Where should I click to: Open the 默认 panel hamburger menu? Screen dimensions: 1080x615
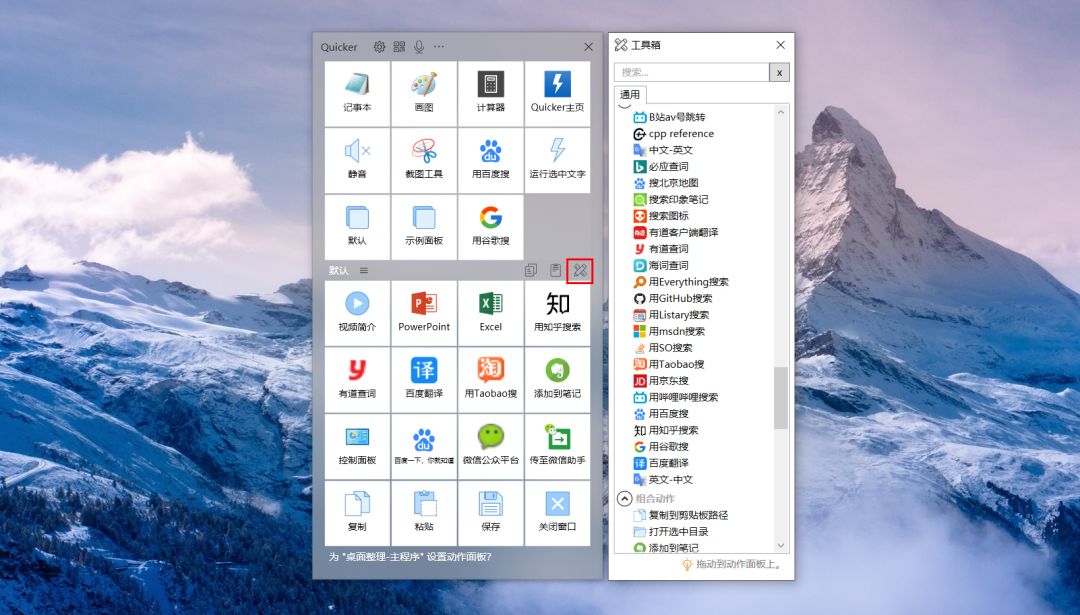tap(364, 271)
